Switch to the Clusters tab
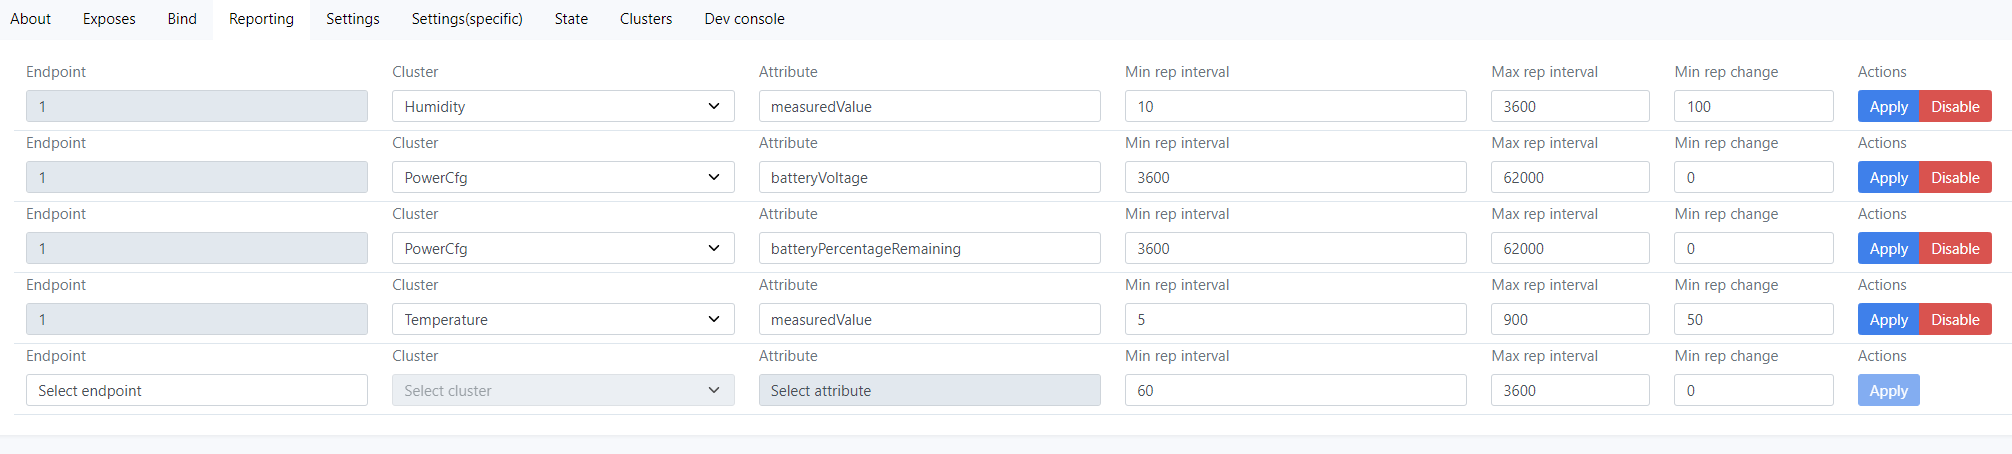 [646, 19]
